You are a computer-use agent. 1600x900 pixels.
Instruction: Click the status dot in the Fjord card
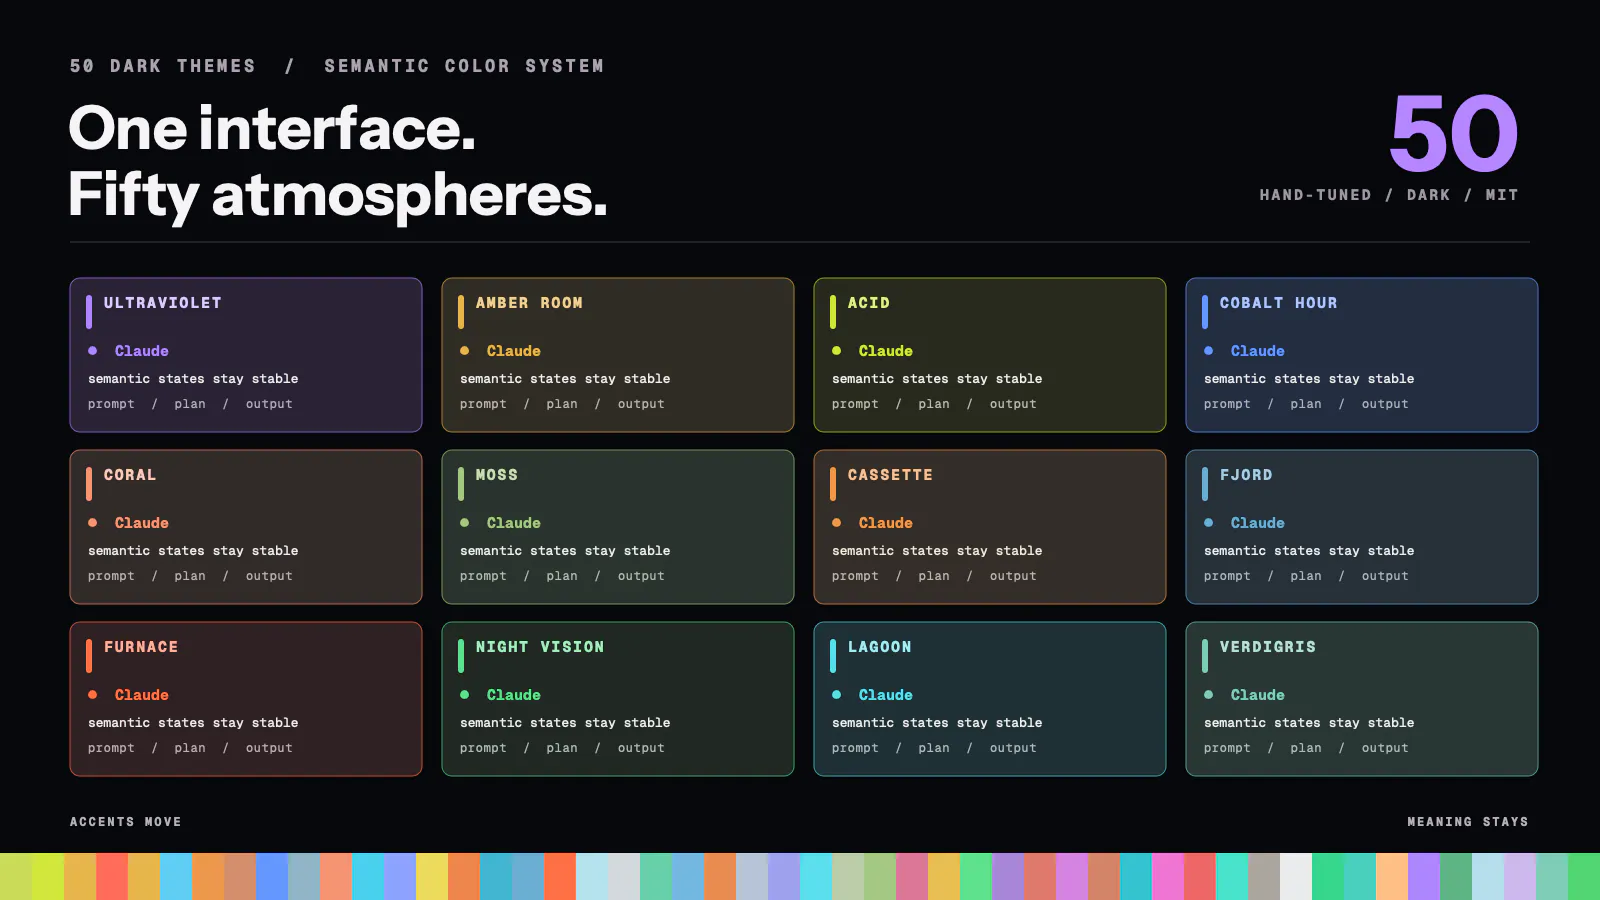click(1209, 523)
